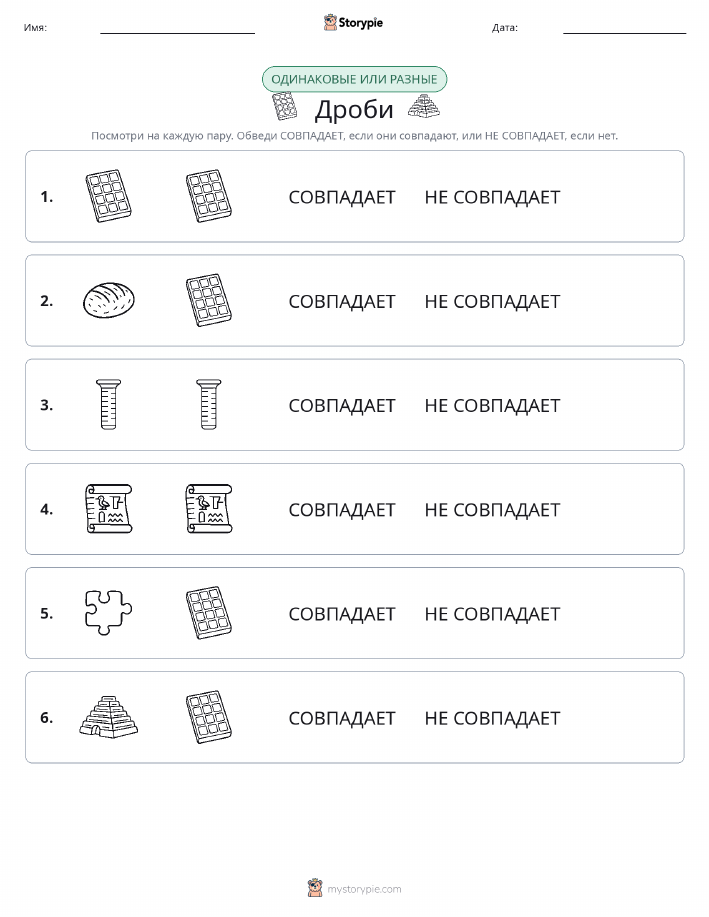
Task: Click the chocolate bar beside the Дроби title
Action: tap(284, 106)
